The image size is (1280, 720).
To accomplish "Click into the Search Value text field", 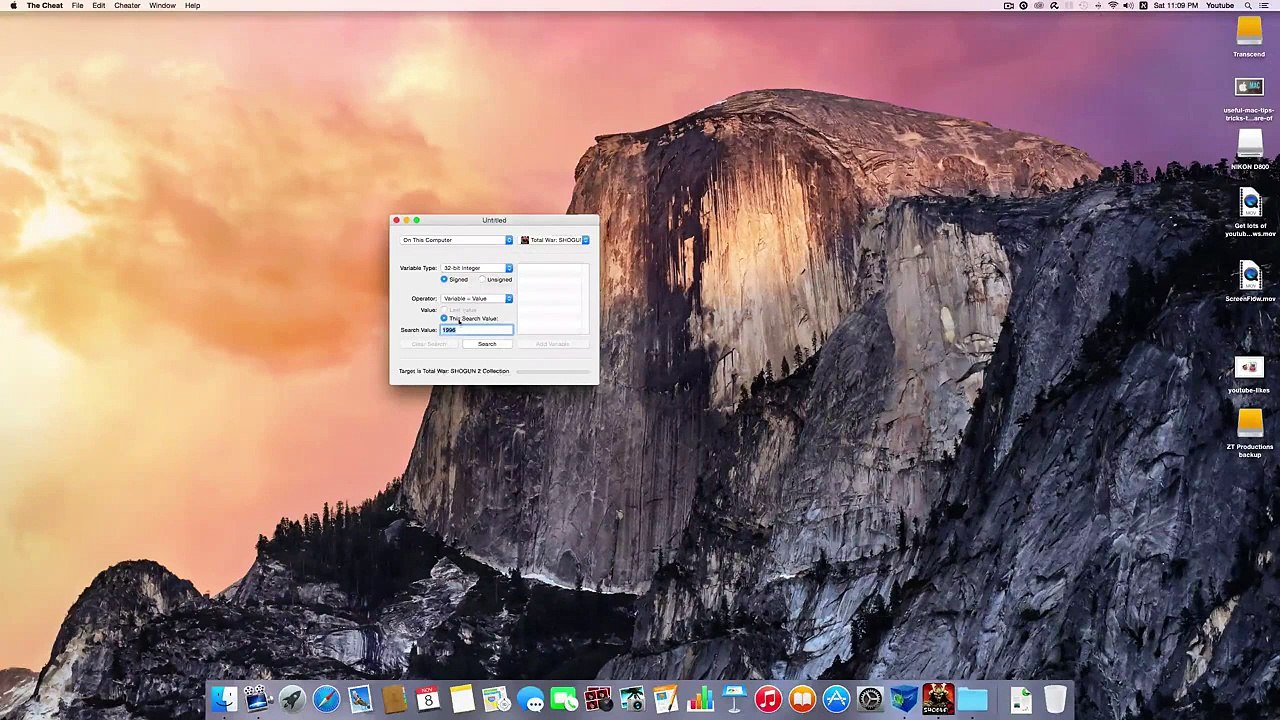I will (477, 330).
